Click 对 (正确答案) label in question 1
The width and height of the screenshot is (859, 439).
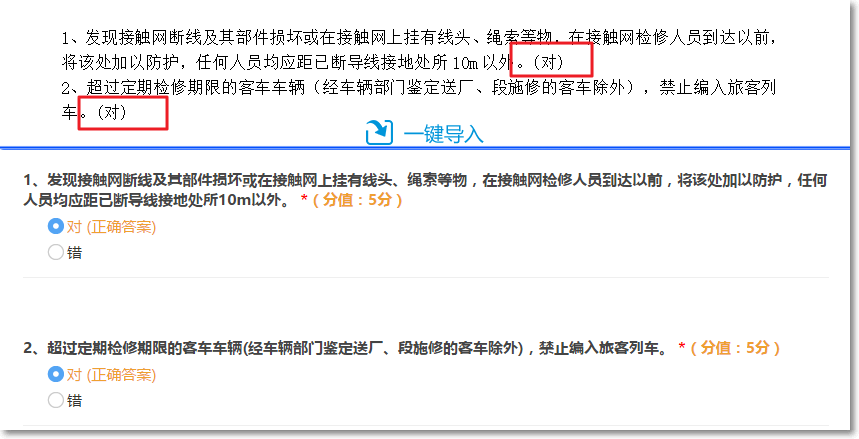pyautogui.click(x=112, y=227)
